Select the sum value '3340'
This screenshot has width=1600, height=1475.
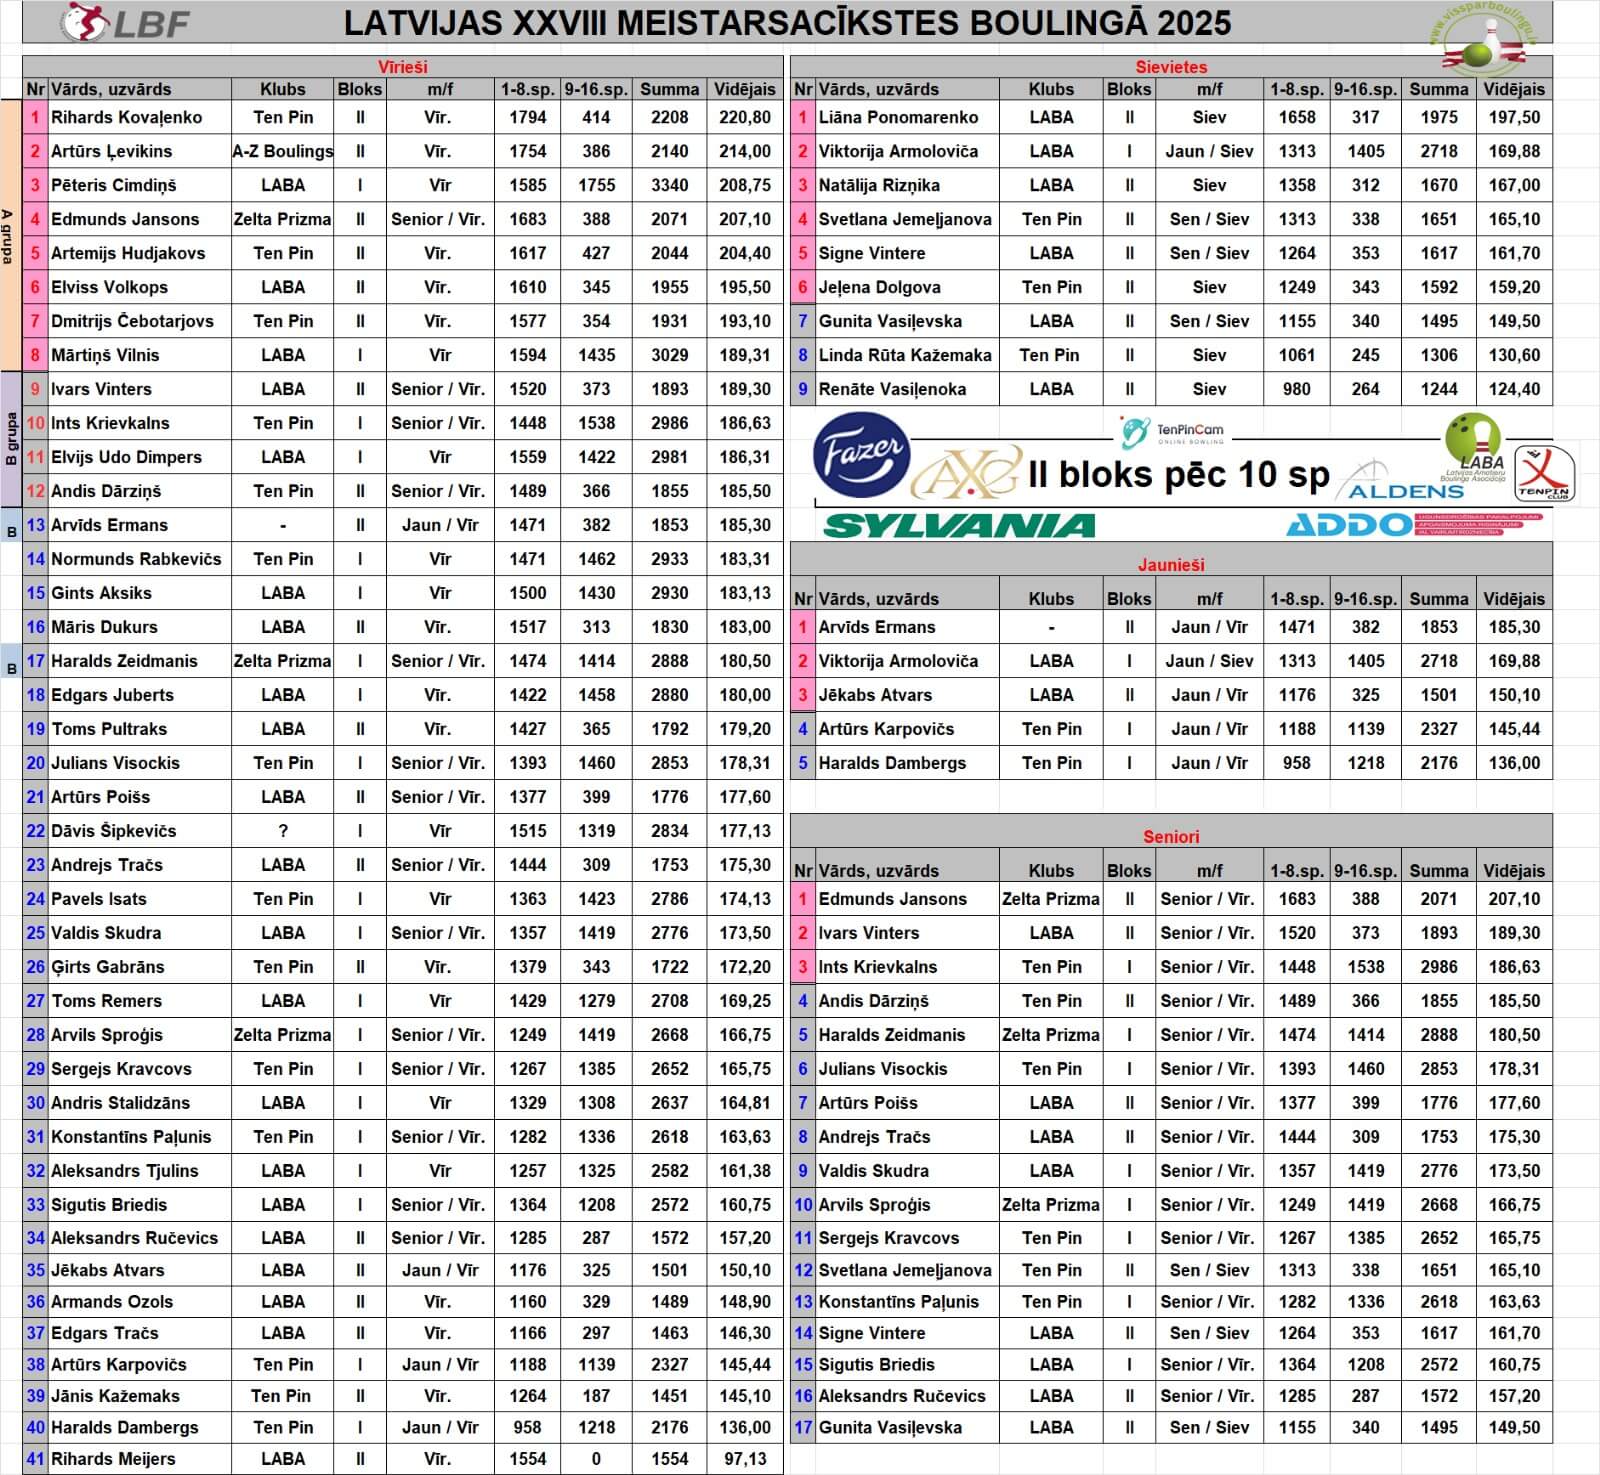coord(669,185)
